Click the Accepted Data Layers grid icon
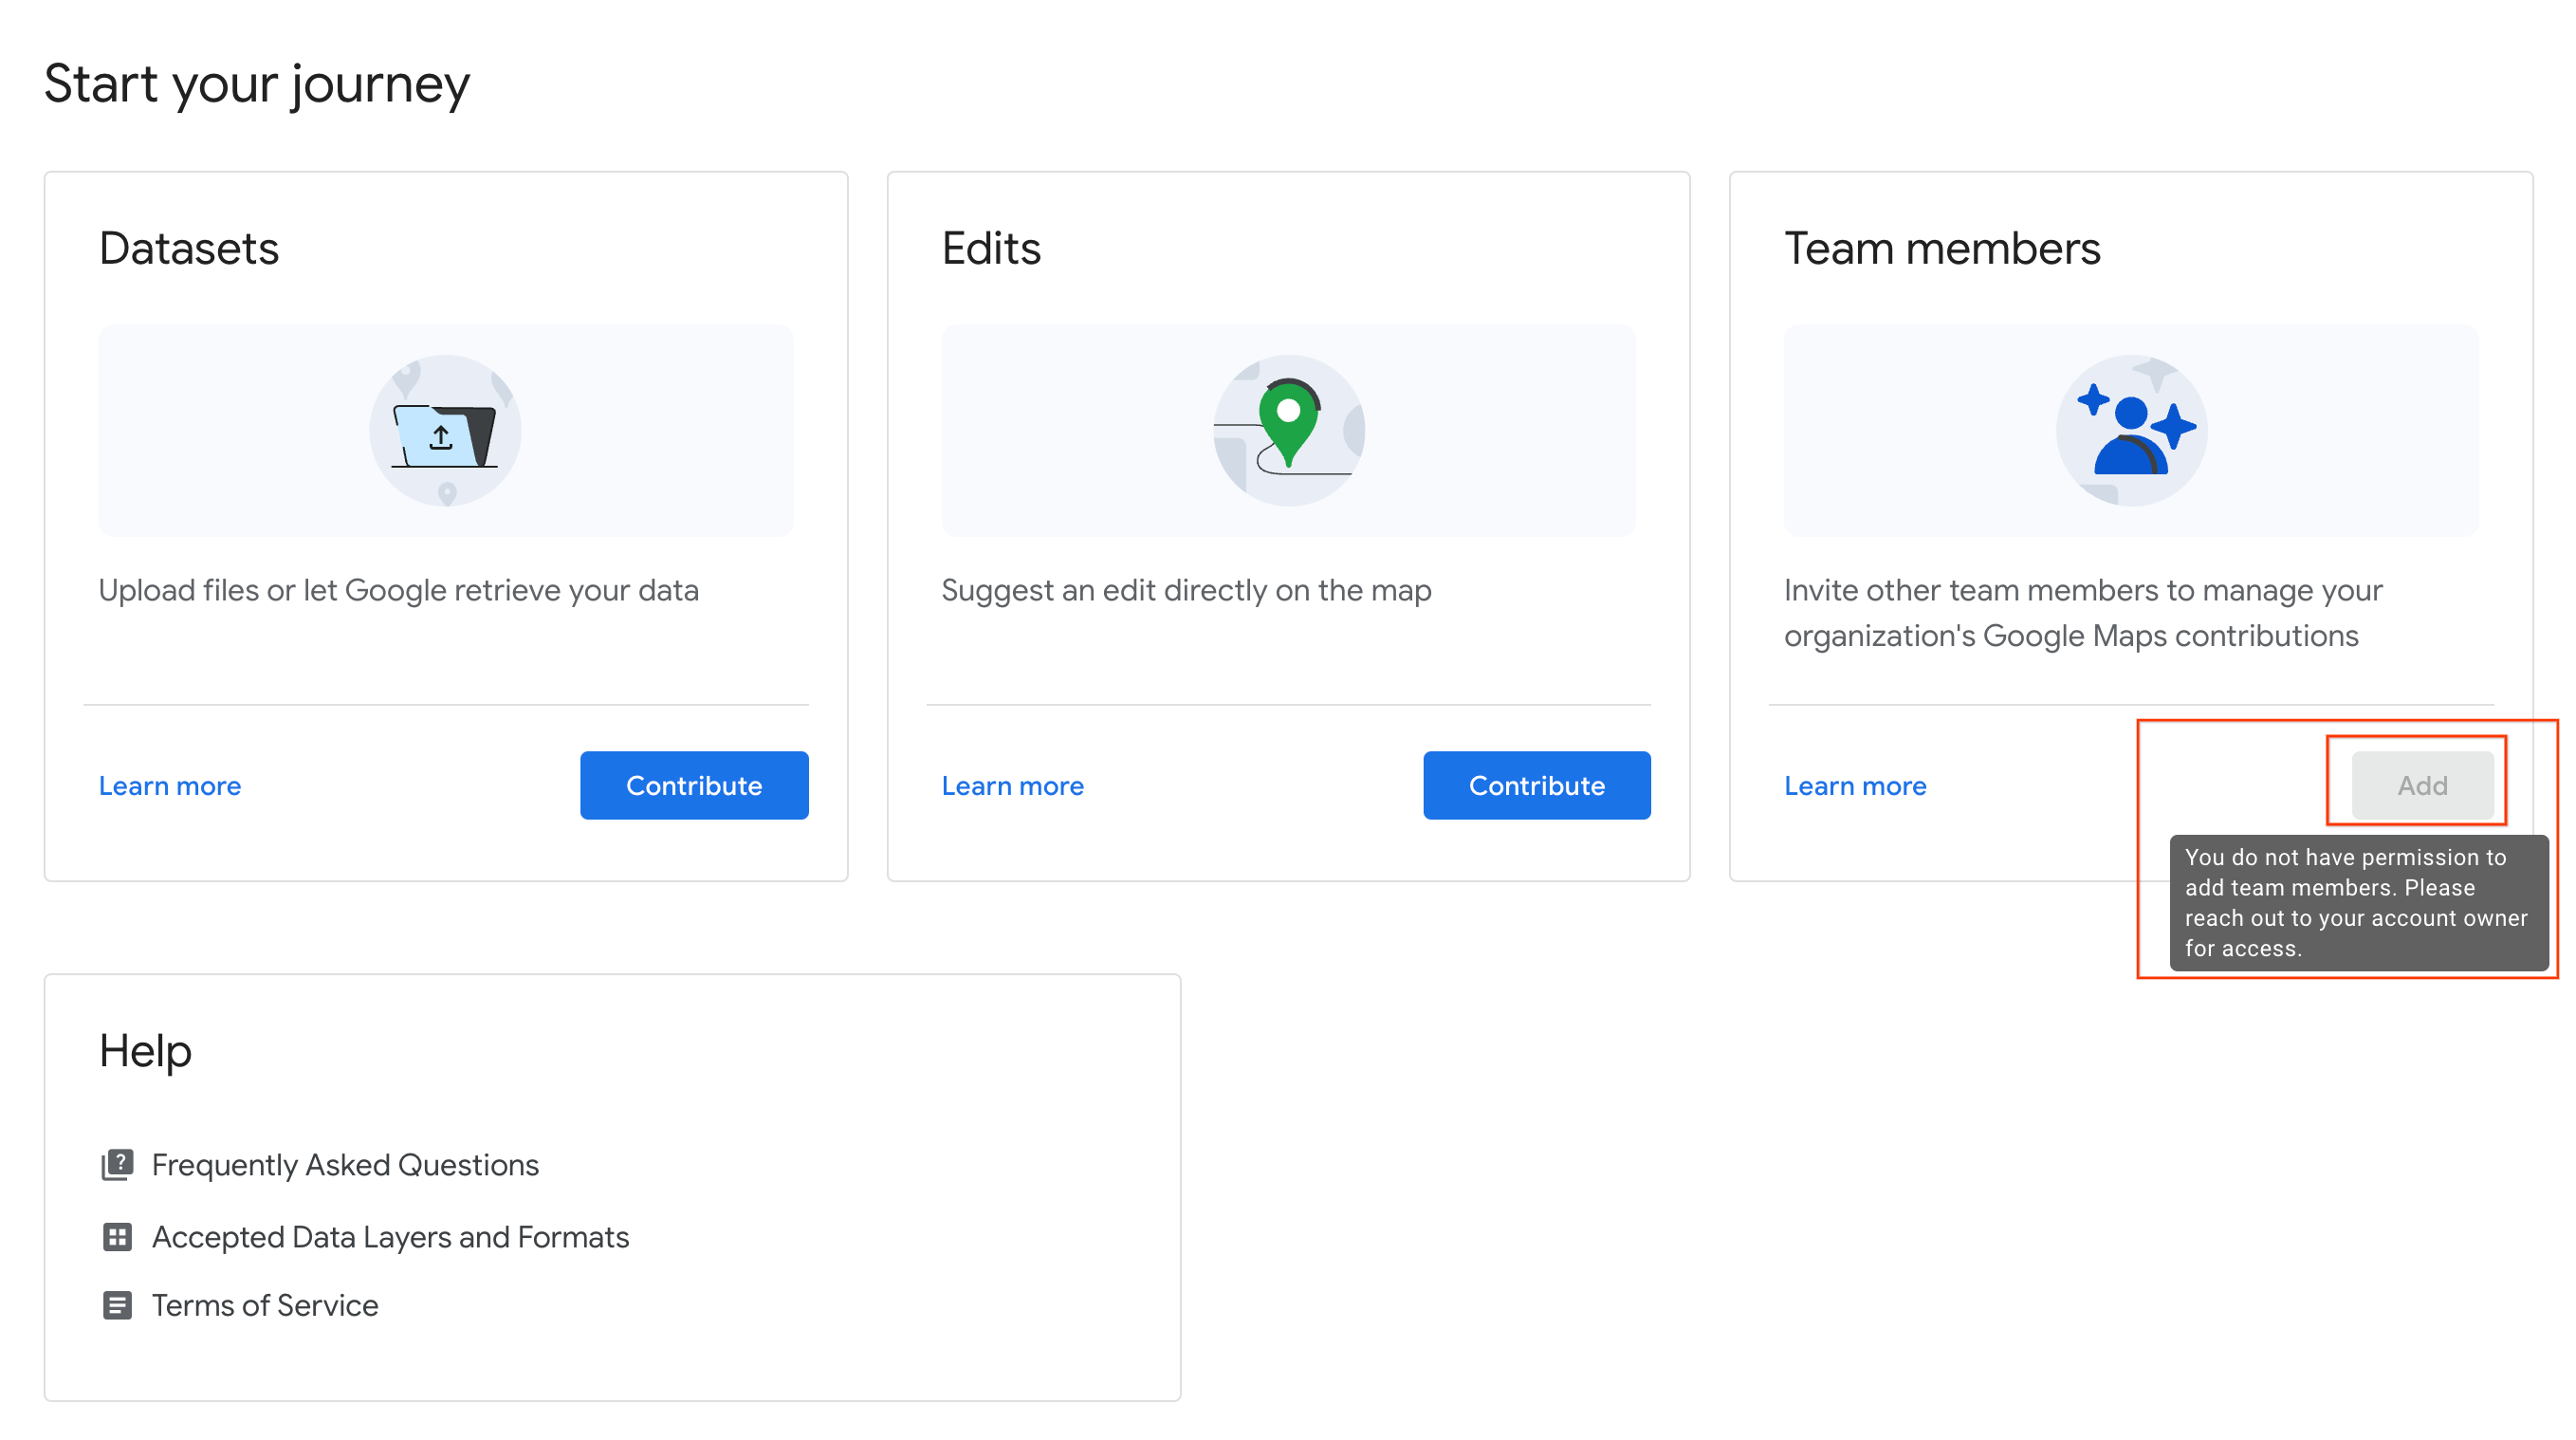 point(117,1237)
